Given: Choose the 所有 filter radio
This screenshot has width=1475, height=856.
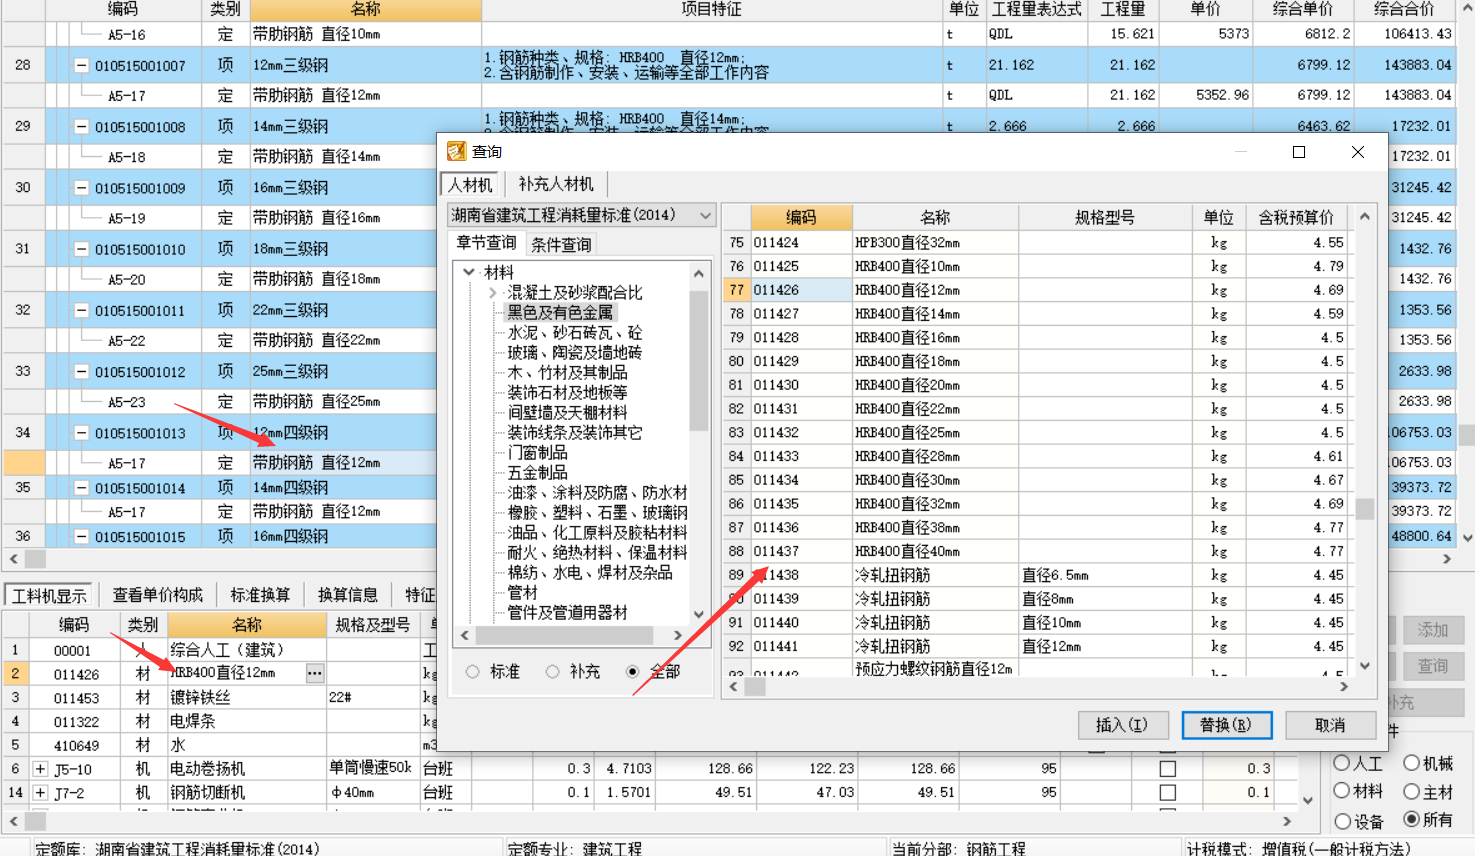Looking at the screenshot, I should (1411, 819).
